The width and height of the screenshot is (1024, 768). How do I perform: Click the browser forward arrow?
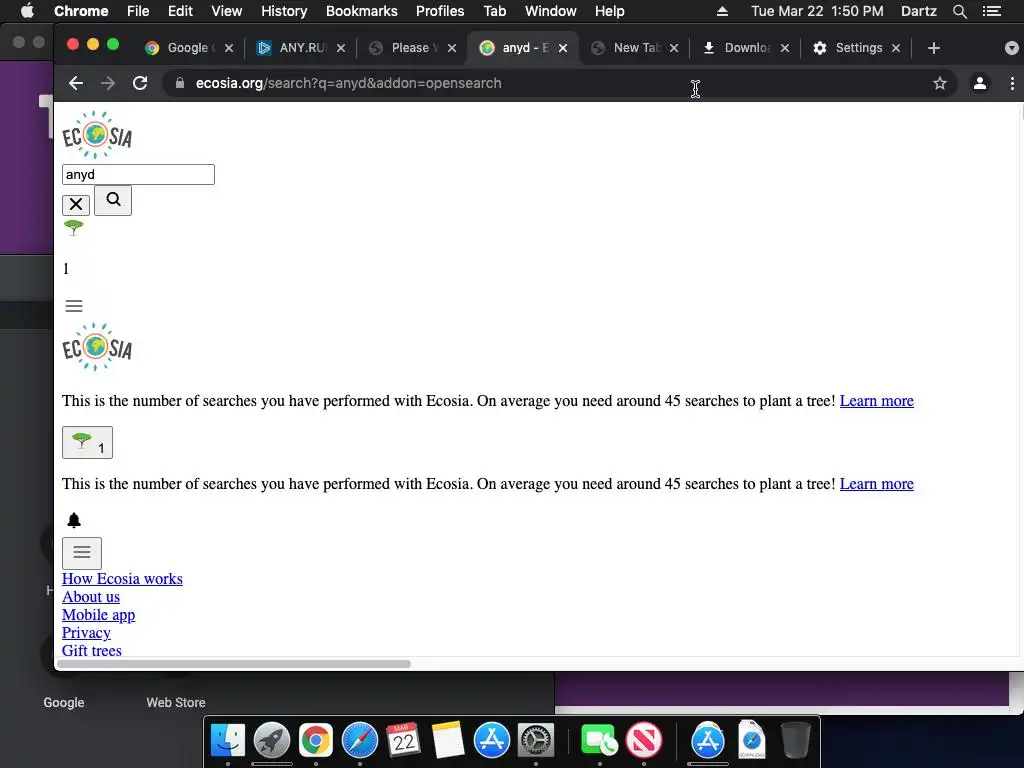(x=108, y=83)
